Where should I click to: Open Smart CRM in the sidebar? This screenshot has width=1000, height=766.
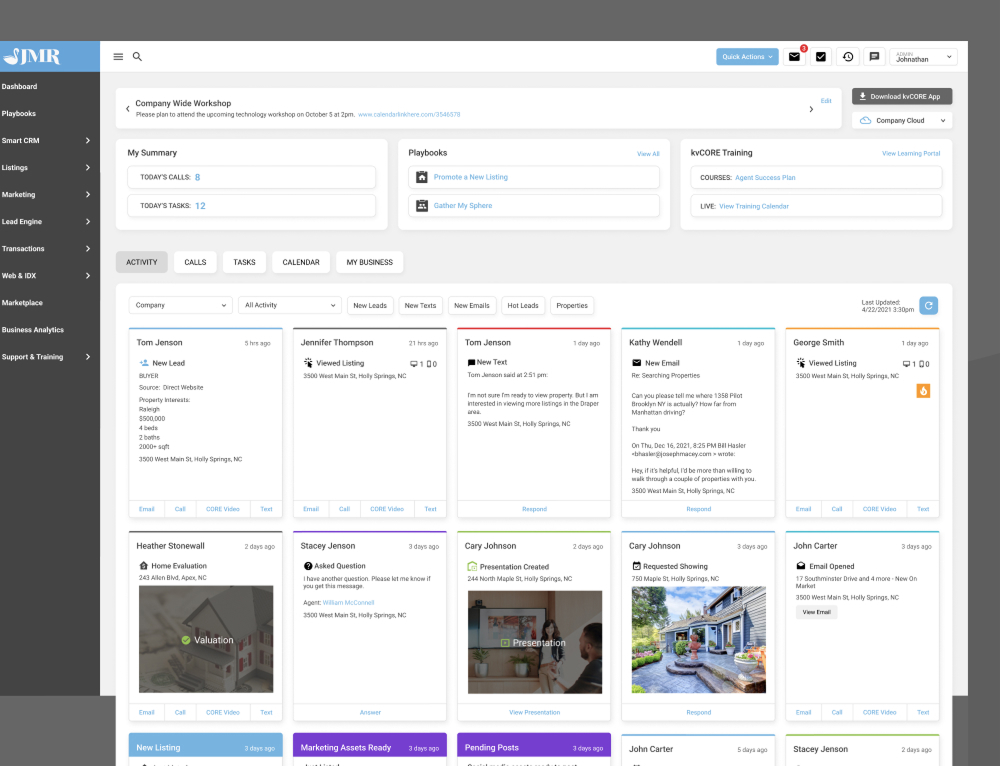(48, 141)
